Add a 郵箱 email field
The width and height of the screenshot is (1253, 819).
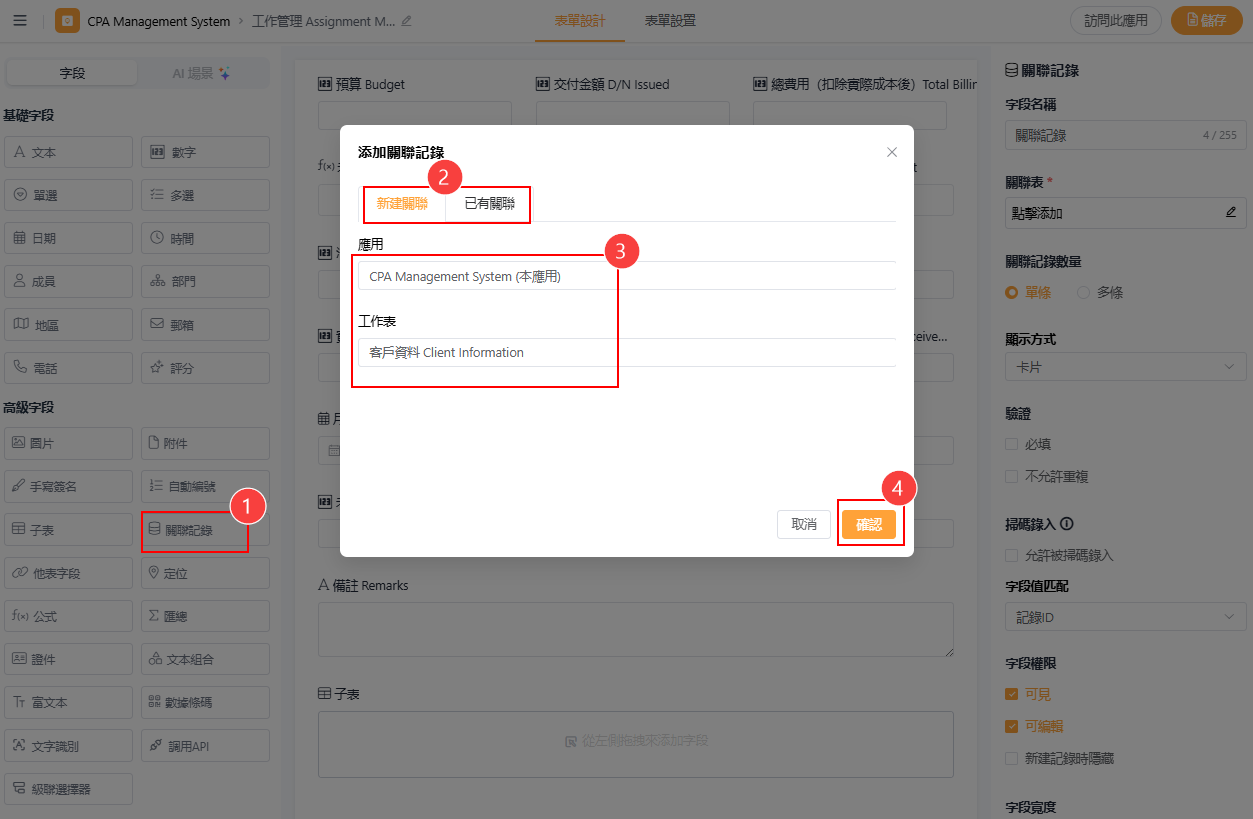(205, 324)
